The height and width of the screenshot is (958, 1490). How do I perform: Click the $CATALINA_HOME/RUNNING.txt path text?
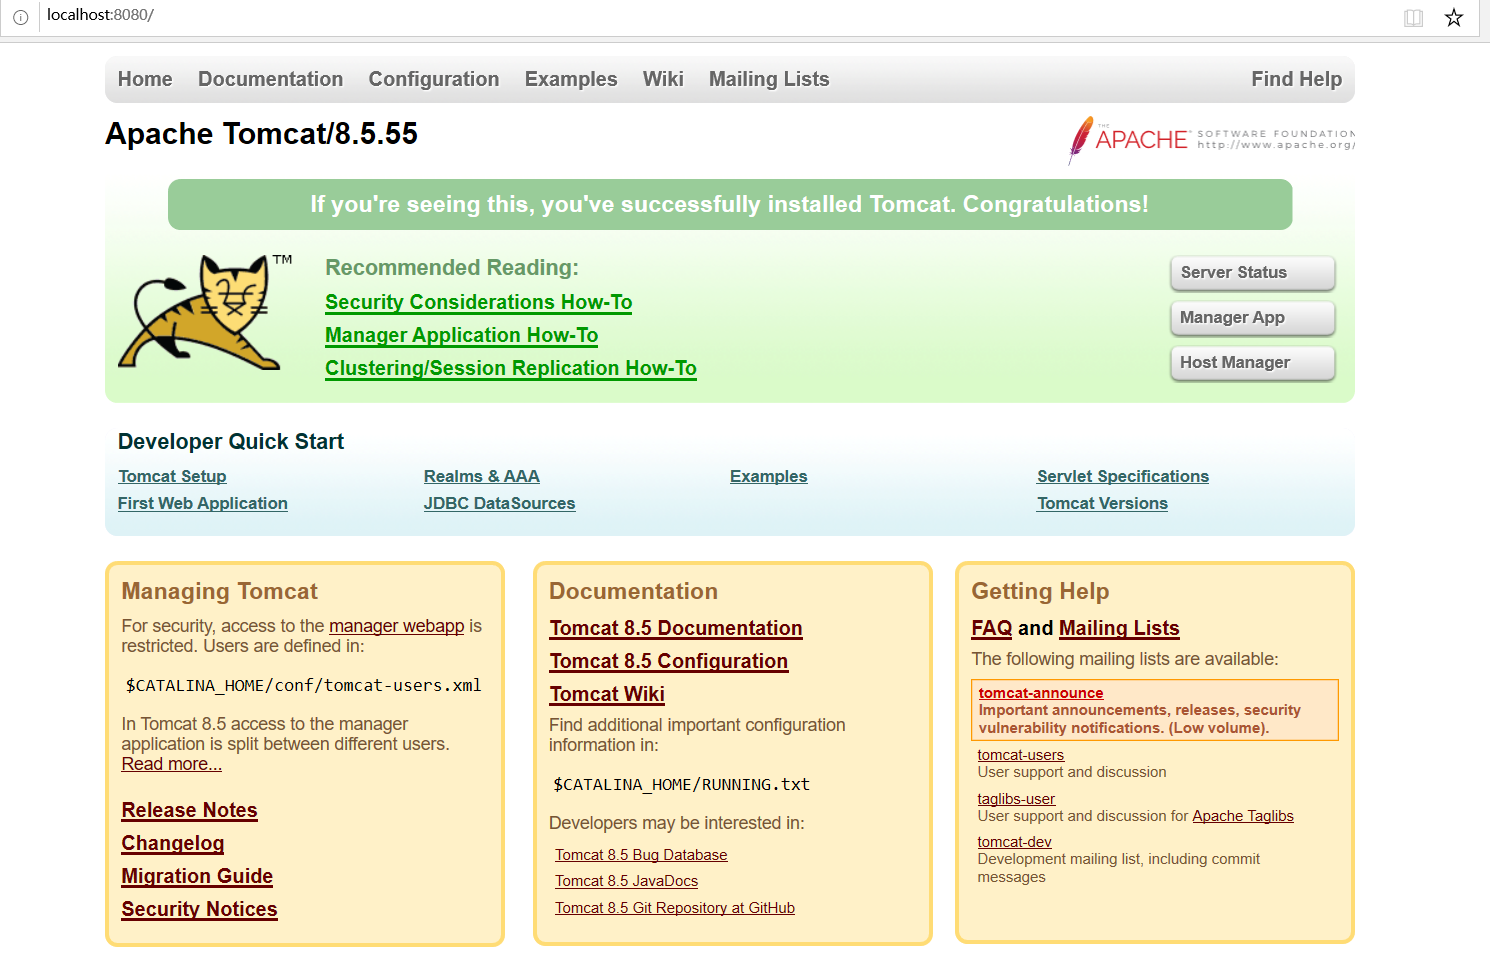[681, 785]
